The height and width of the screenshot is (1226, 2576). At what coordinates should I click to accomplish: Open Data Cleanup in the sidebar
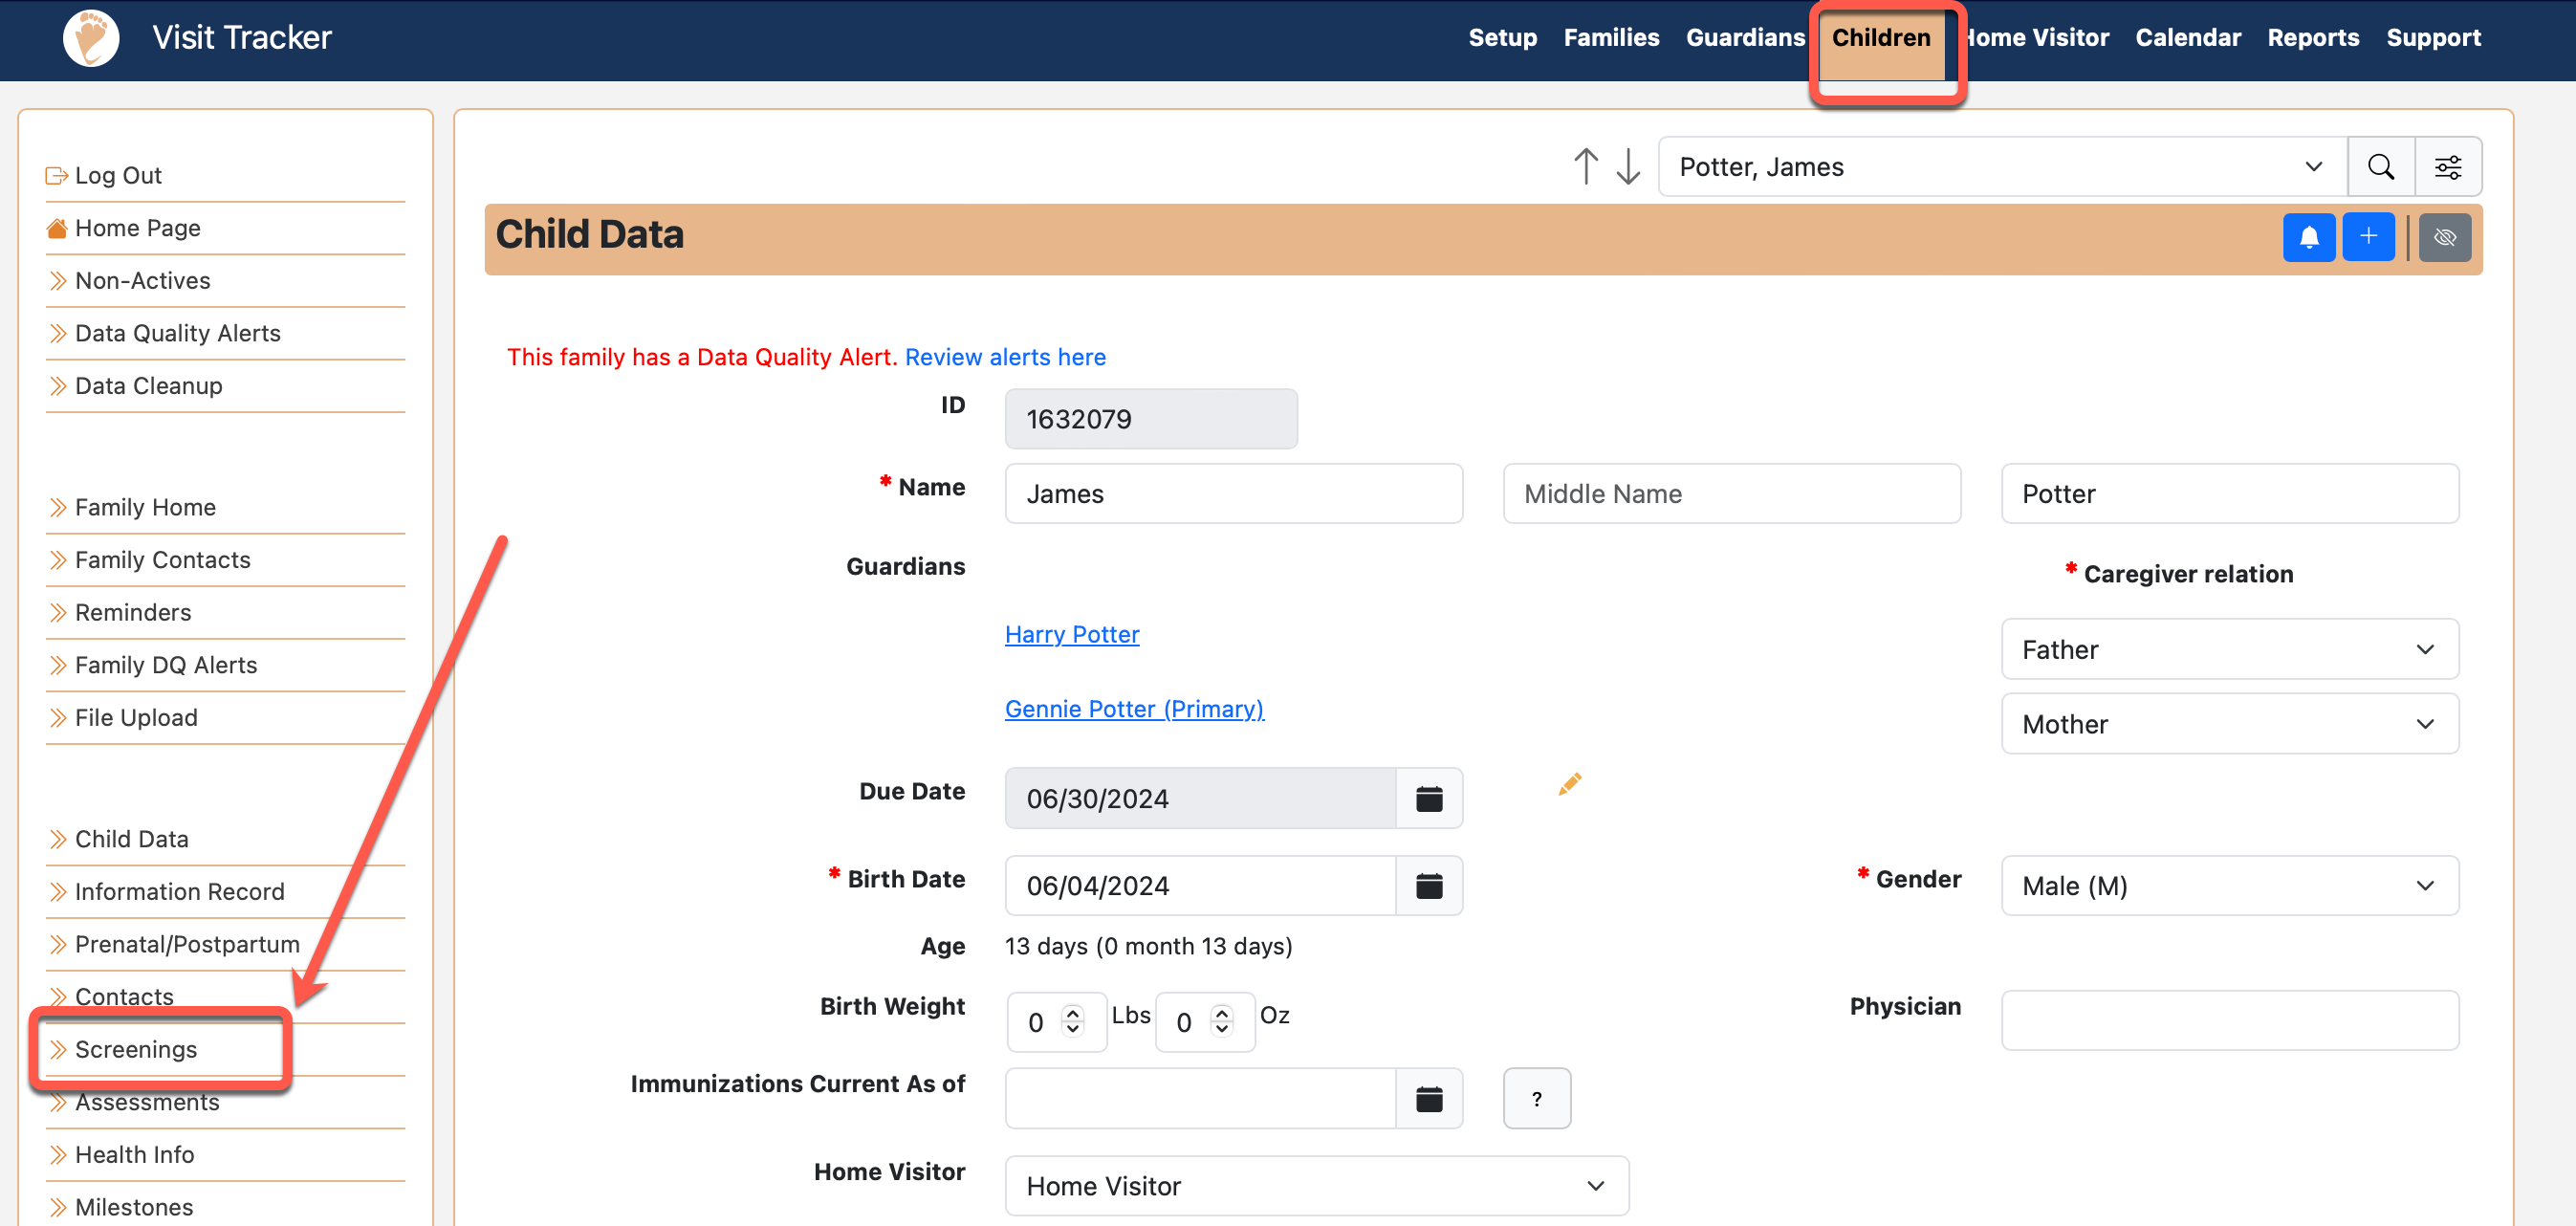click(148, 385)
